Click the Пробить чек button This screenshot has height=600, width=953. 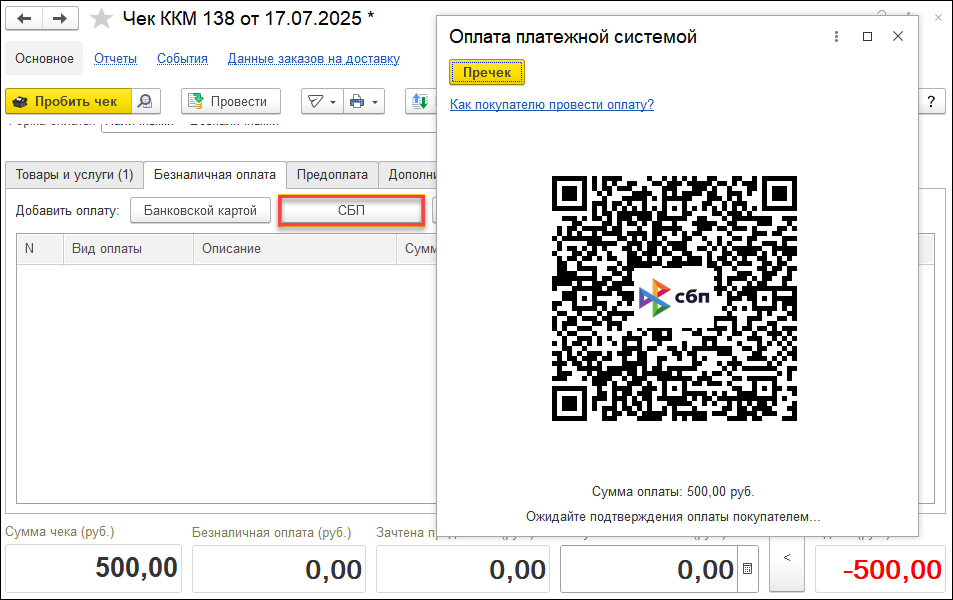point(68,102)
